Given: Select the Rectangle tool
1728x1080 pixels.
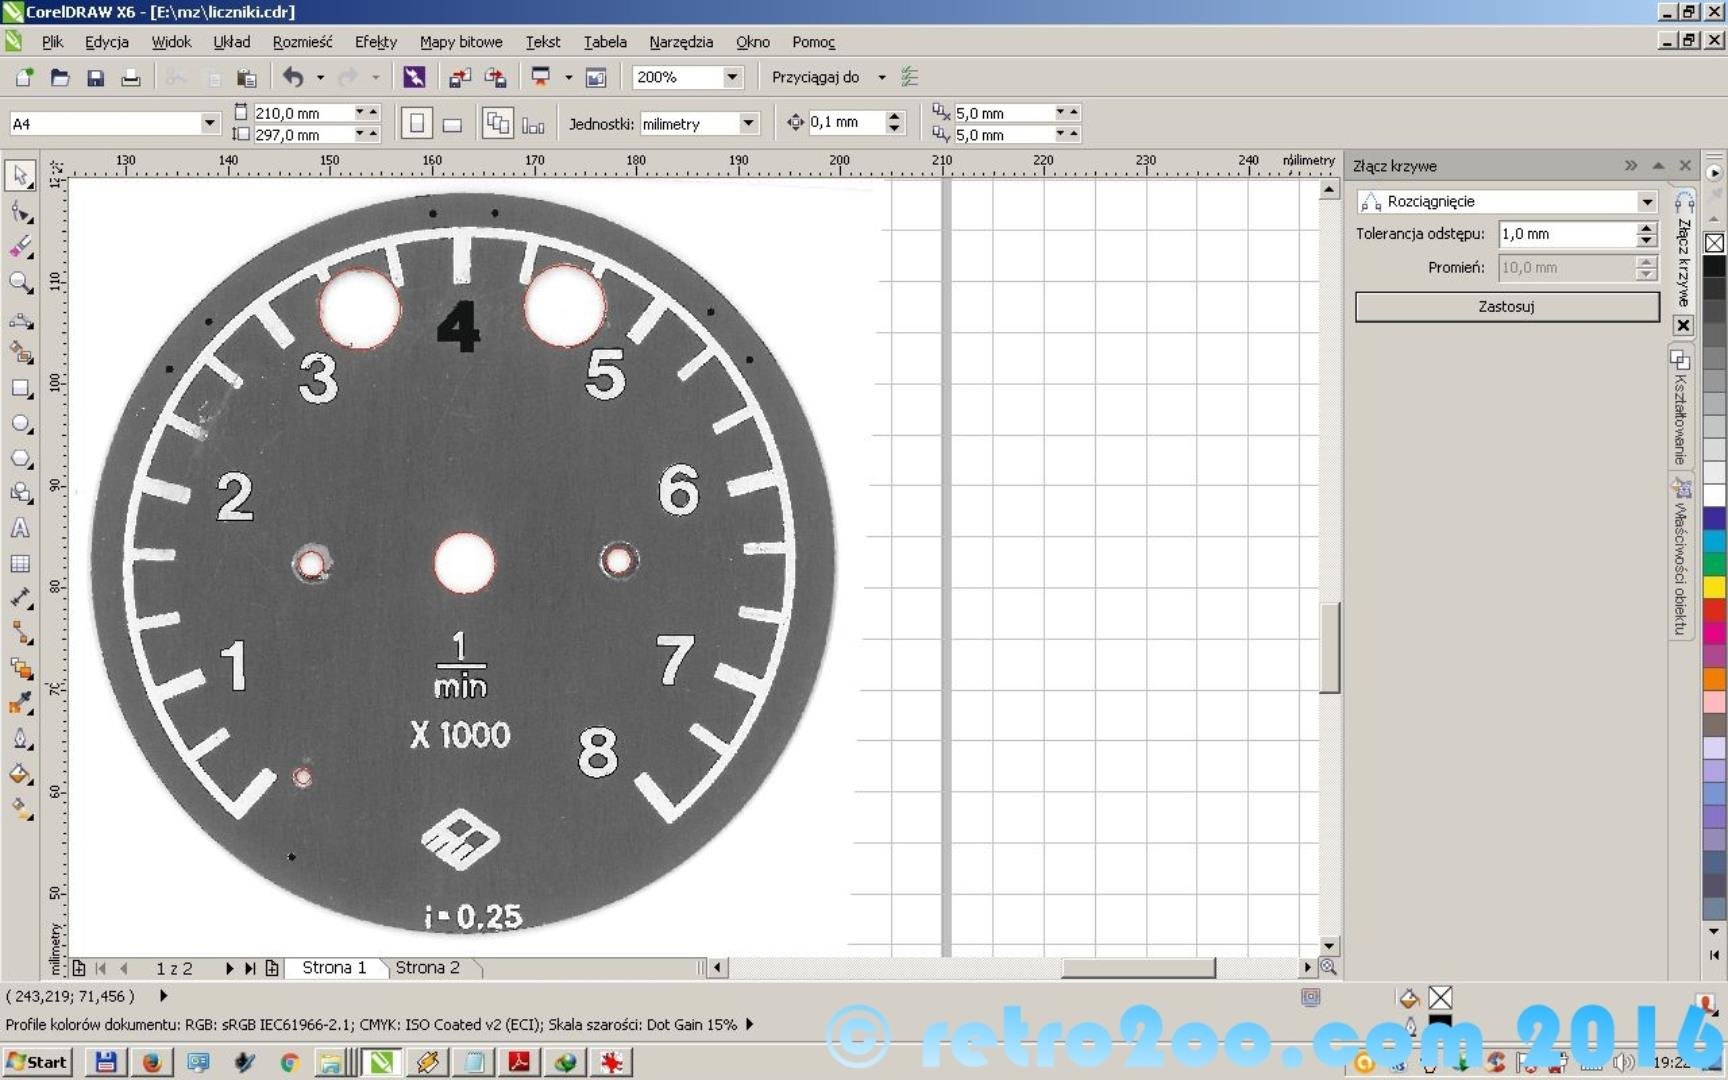Looking at the screenshot, I should pyautogui.click(x=20, y=388).
